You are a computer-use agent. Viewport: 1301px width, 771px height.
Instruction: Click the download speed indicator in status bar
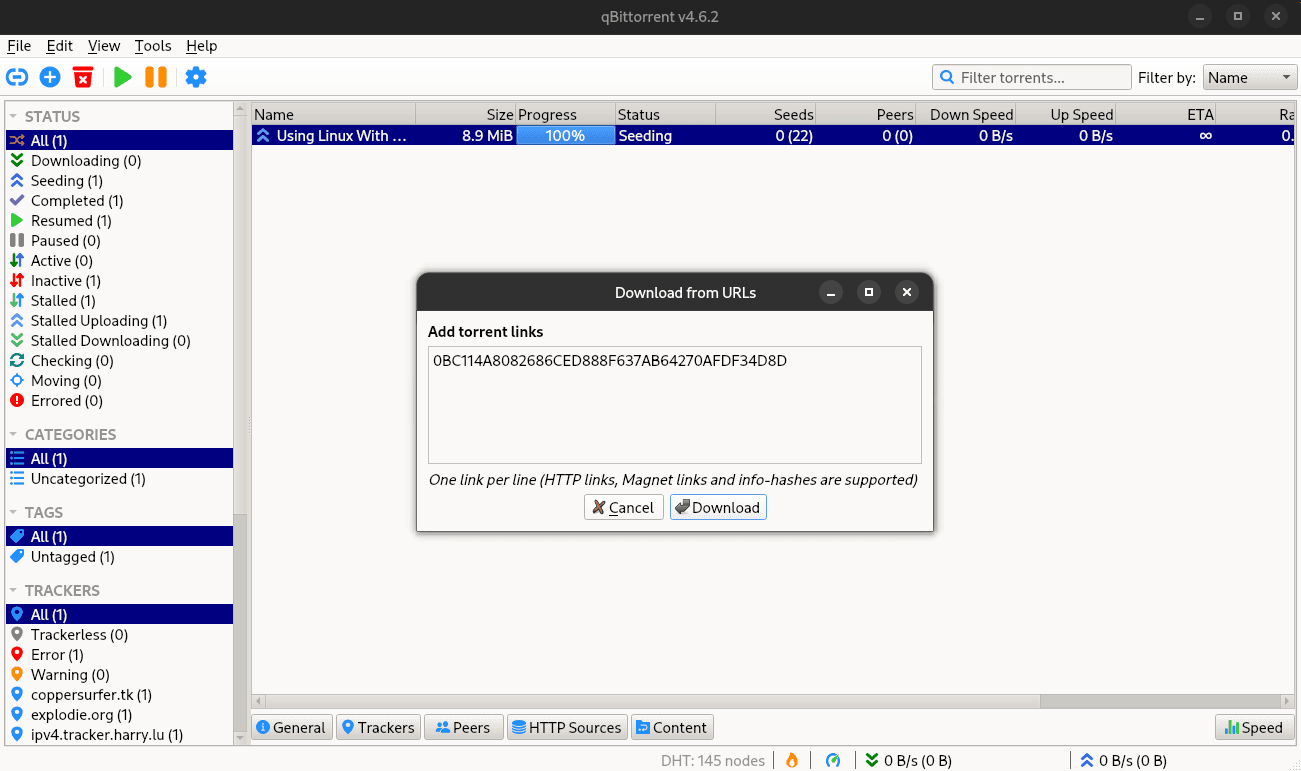pyautogui.click(x=908, y=761)
